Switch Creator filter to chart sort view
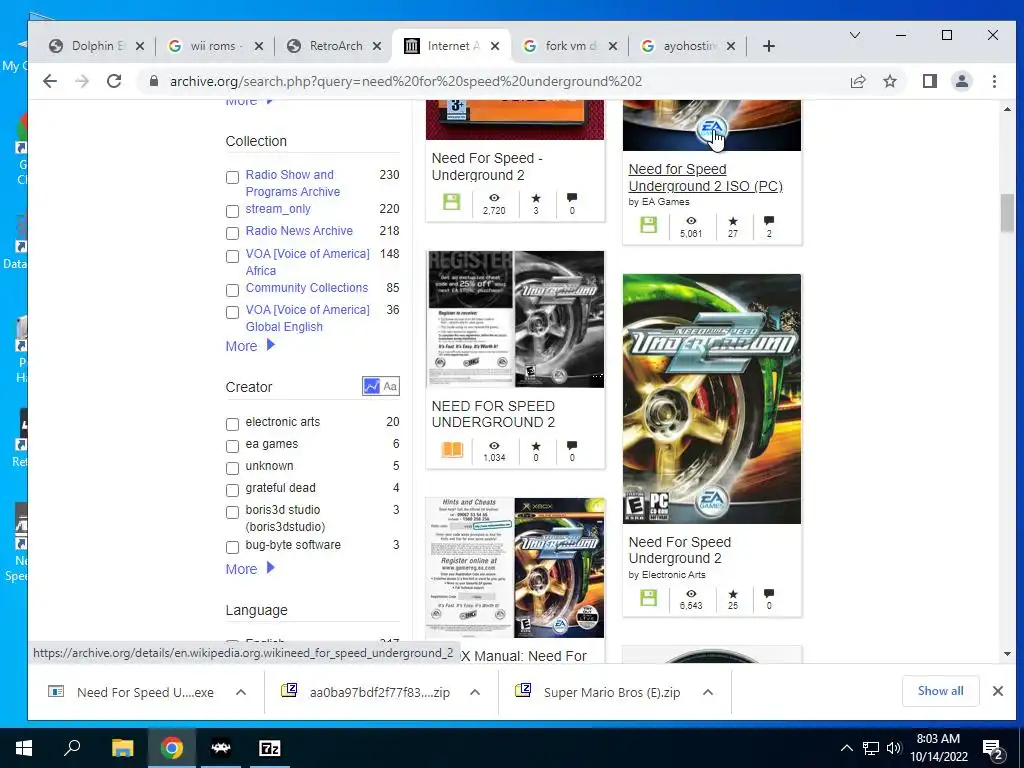 pyautogui.click(x=371, y=386)
